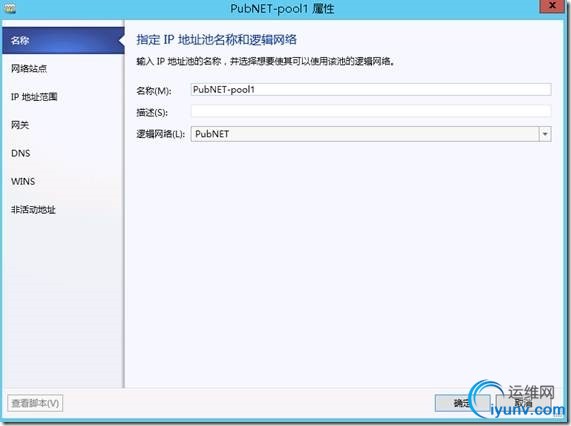Click the PubNET value in 逻辑网络 combo box

tap(212, 134)
